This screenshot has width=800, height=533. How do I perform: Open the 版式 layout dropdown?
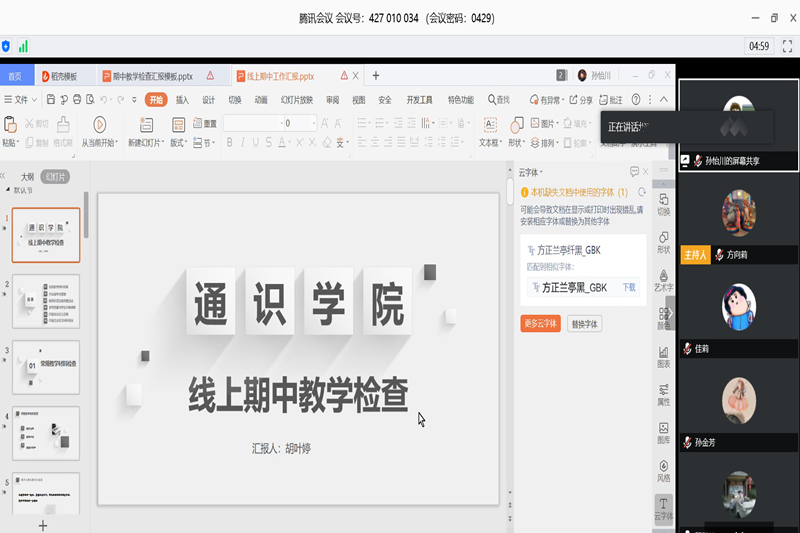coord(180,143)
